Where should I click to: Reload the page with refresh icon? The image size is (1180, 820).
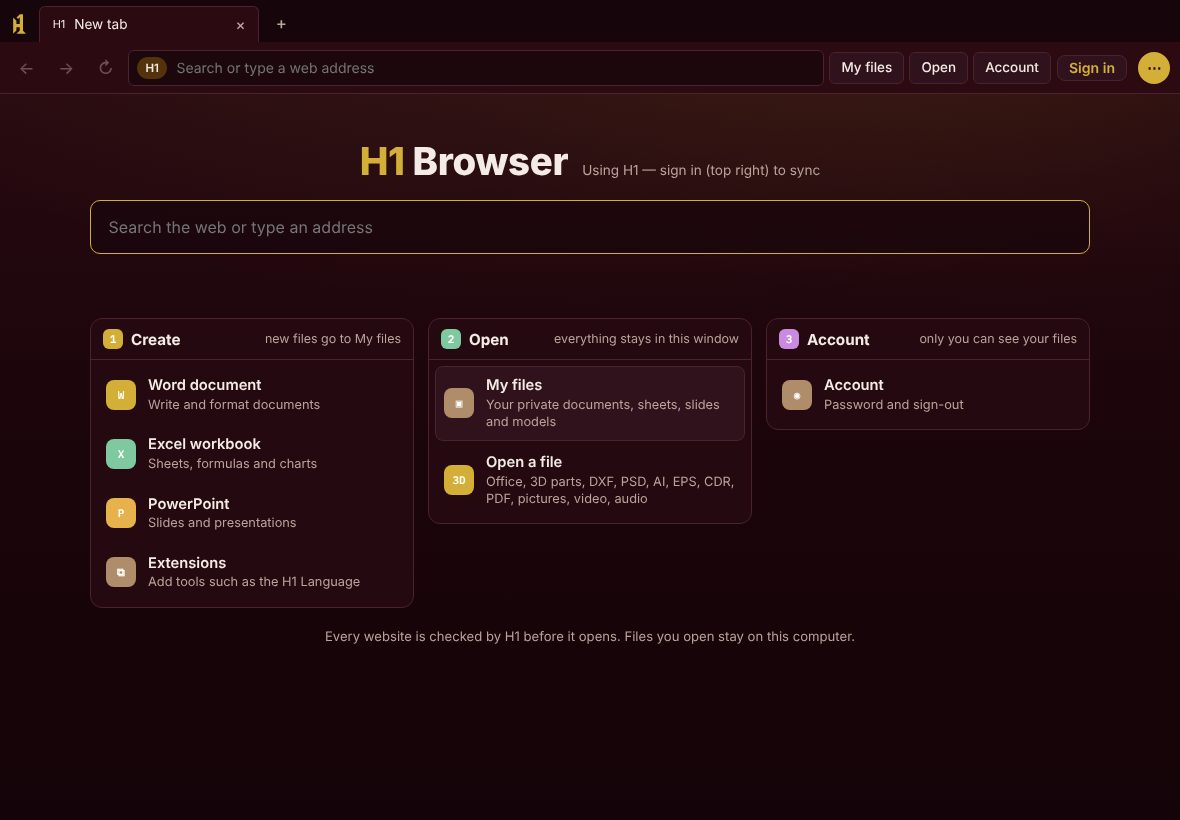click(x=105, y=68)
